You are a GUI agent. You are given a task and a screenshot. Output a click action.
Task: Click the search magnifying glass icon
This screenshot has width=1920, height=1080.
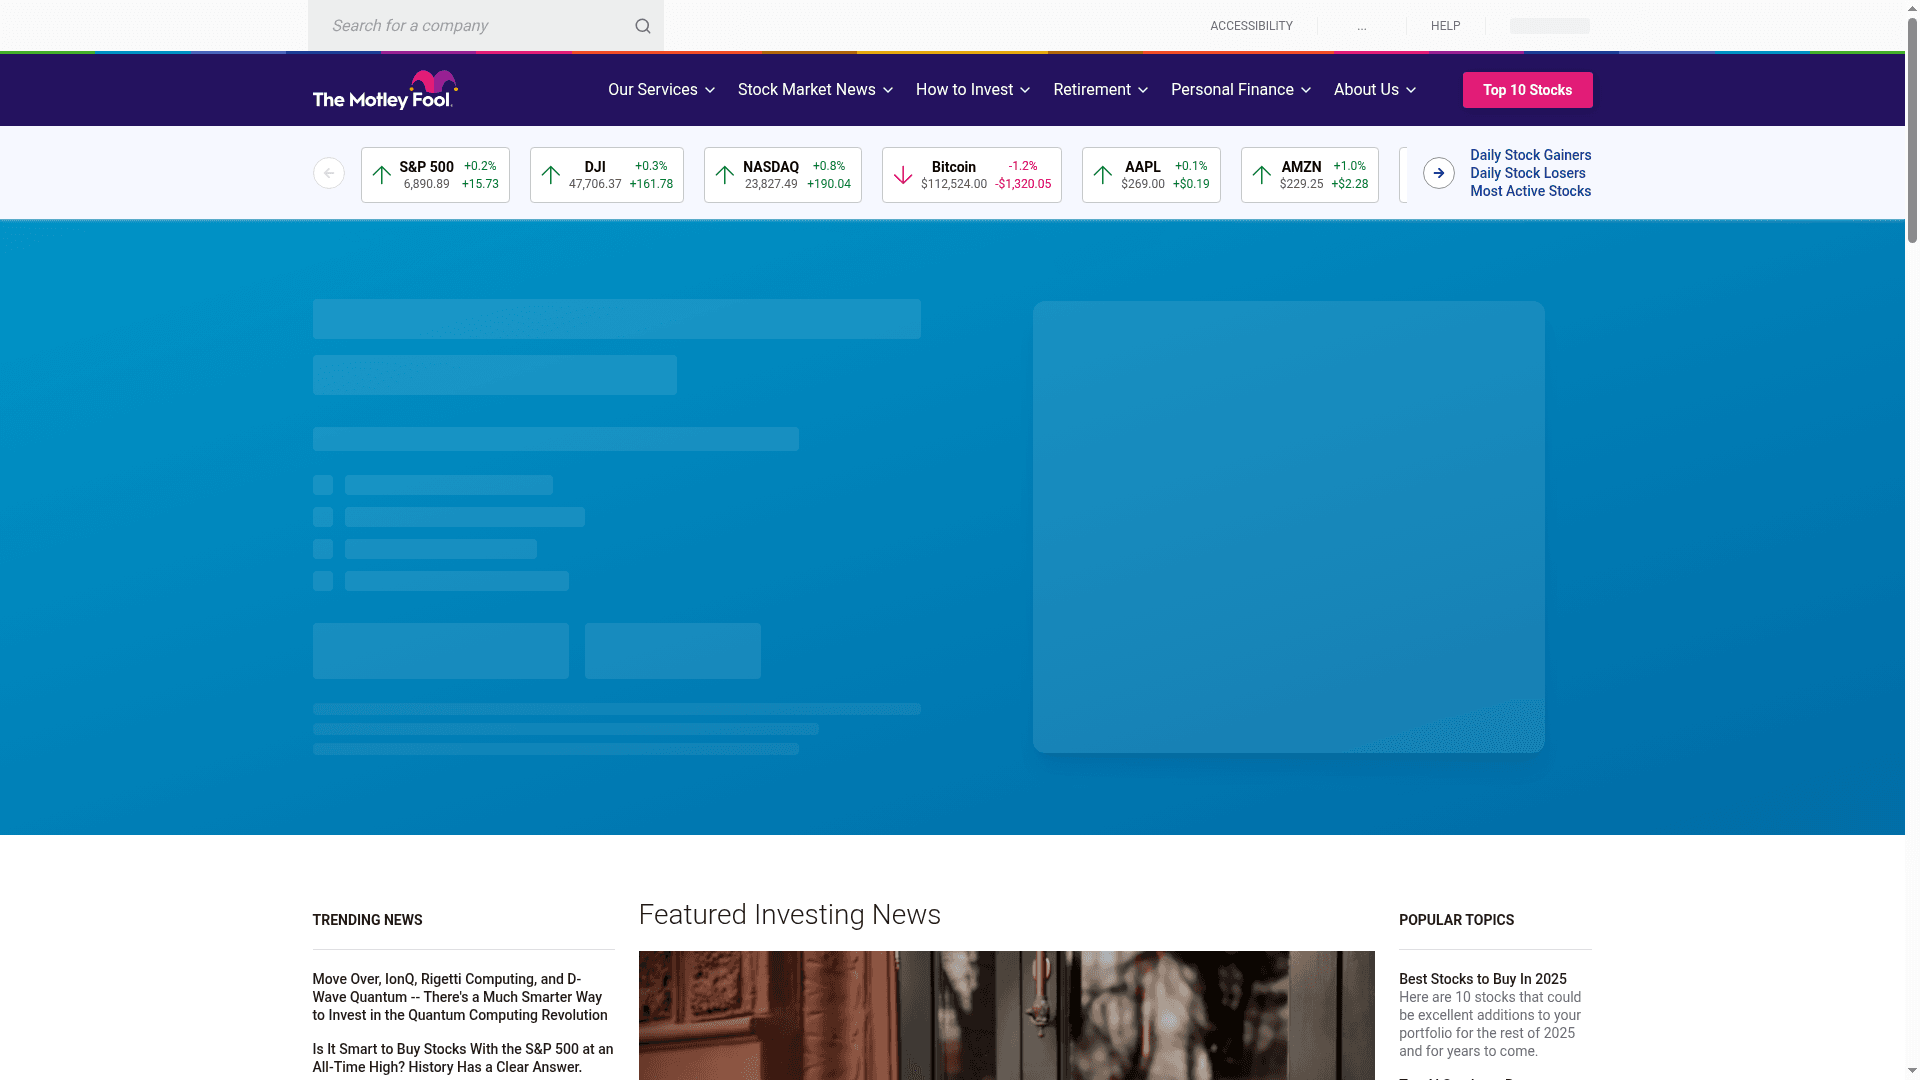643,25
